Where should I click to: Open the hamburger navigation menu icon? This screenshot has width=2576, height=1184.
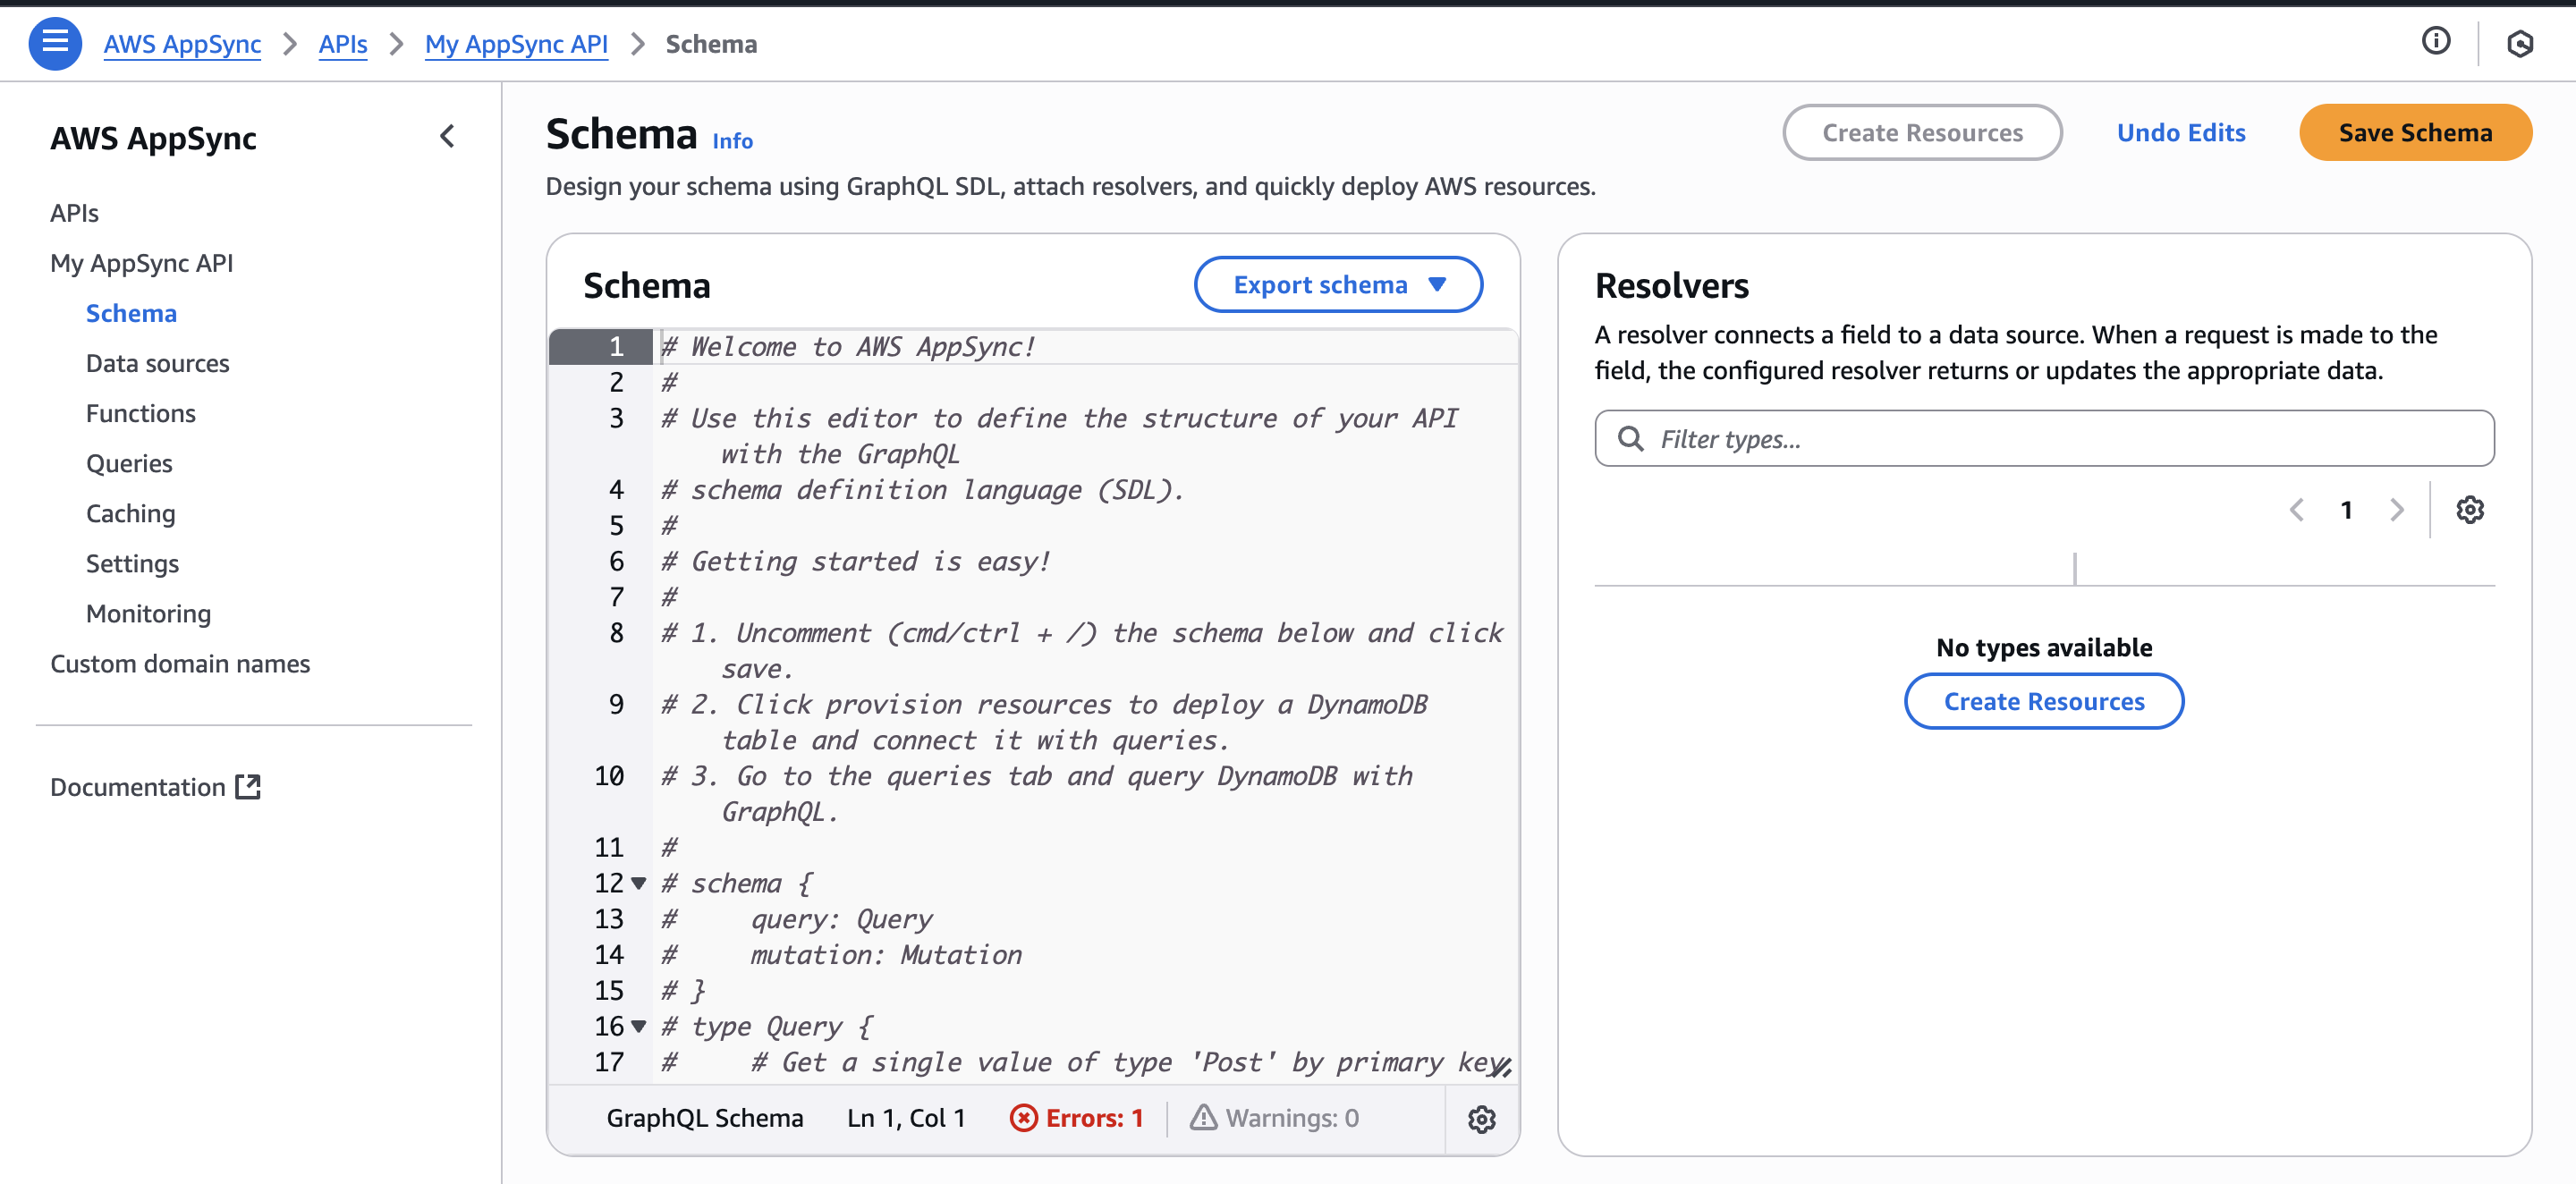click(x=55, y=43)
